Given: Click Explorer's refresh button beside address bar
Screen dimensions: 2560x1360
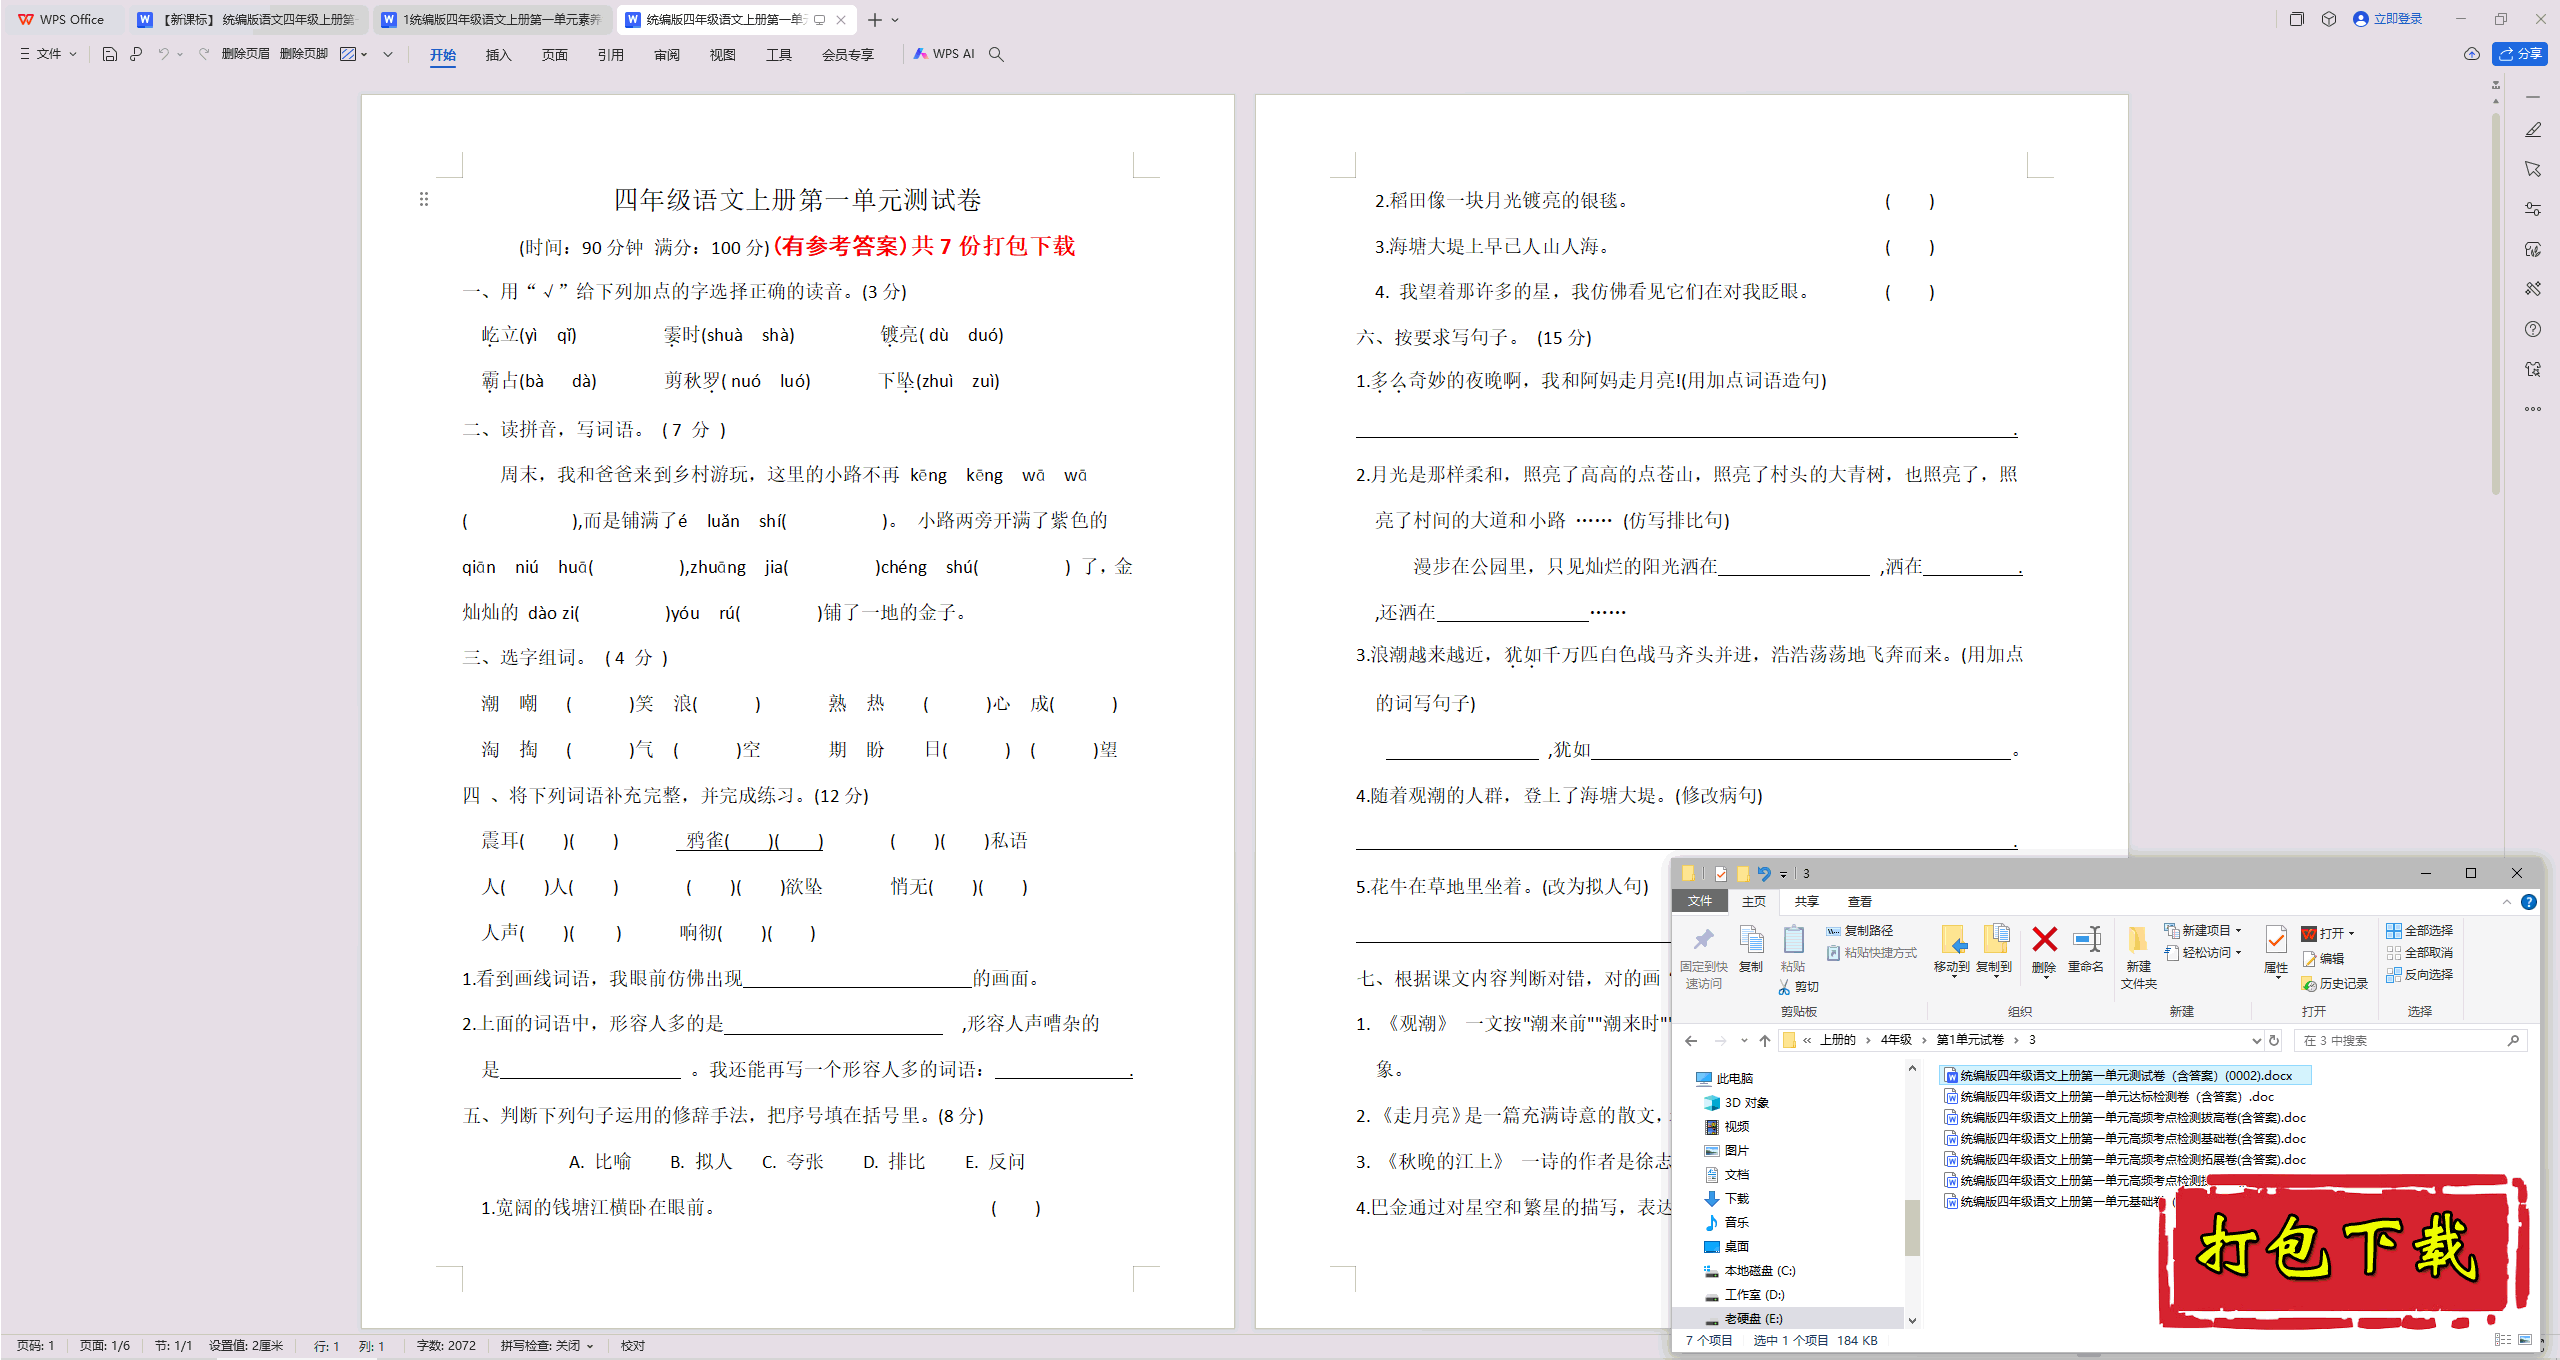Looking at the screenshot, I should tap(2274, 1040).
